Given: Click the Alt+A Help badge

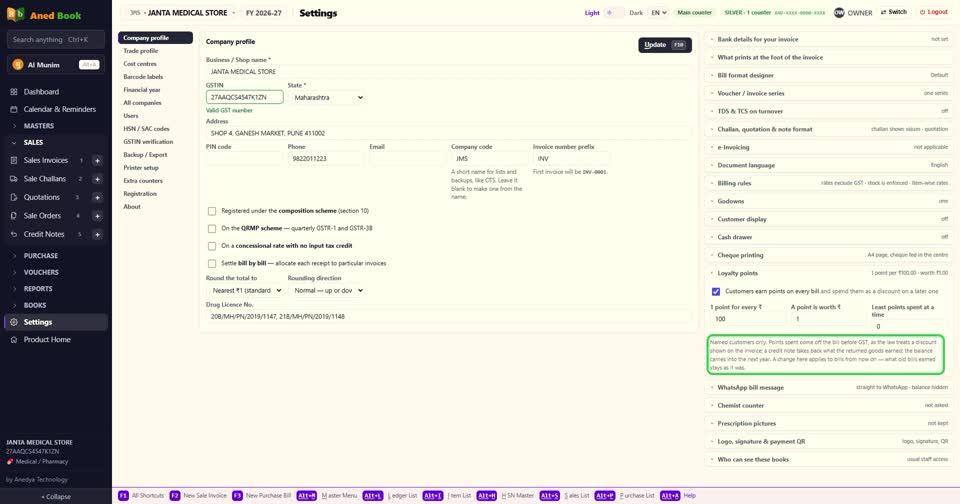Looking at the screenshot, I should pyautogui.click(x=670, y=495).
